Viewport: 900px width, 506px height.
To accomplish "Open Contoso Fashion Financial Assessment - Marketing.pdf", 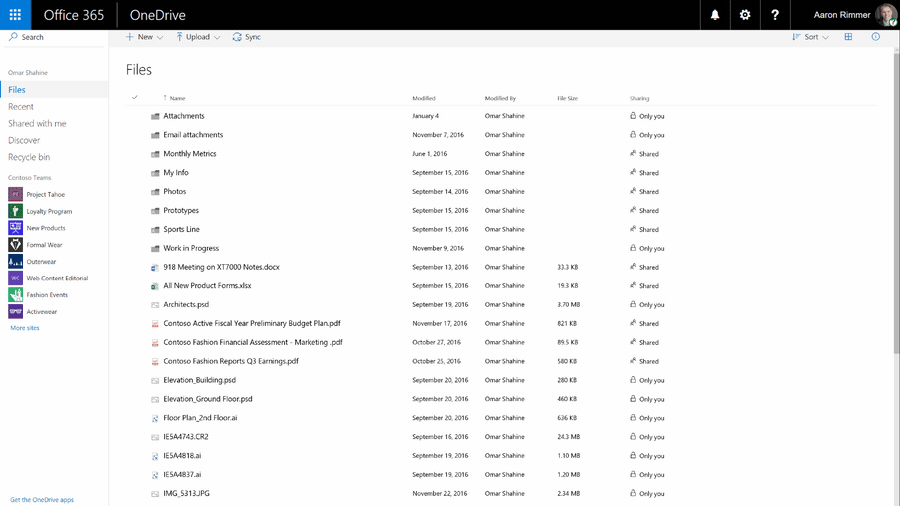I will point(253,342).
